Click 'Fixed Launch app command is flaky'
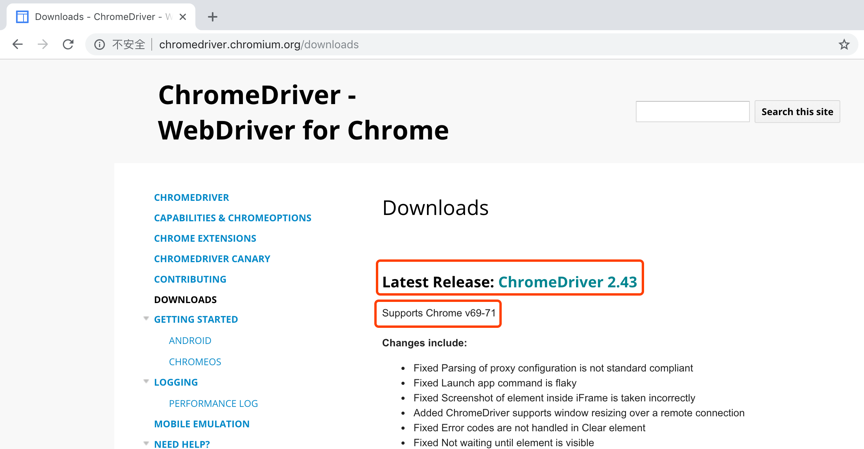 (x=495, y=383)
